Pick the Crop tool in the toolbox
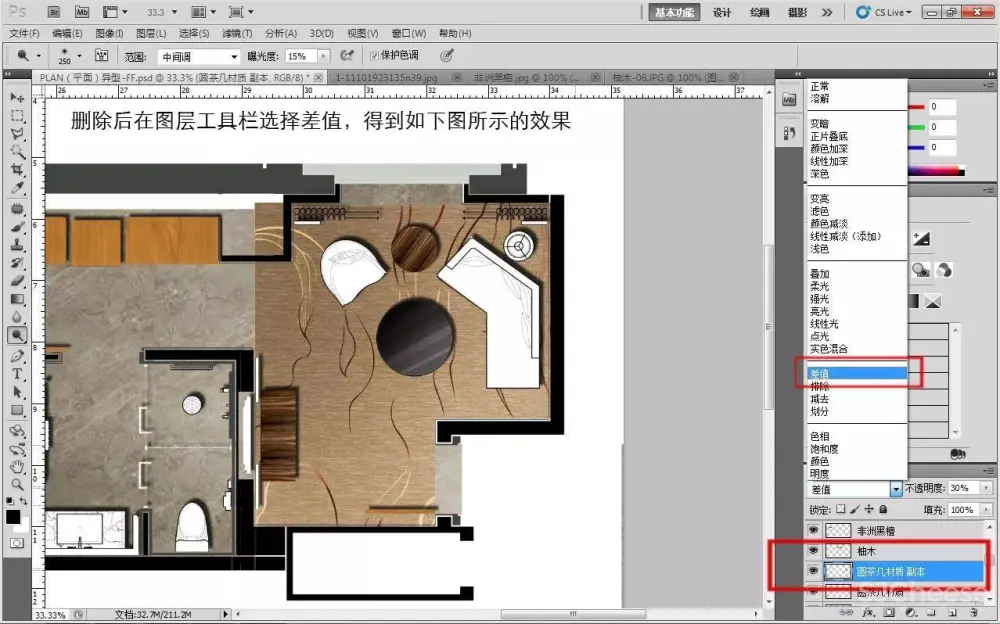 coord(17,170)
